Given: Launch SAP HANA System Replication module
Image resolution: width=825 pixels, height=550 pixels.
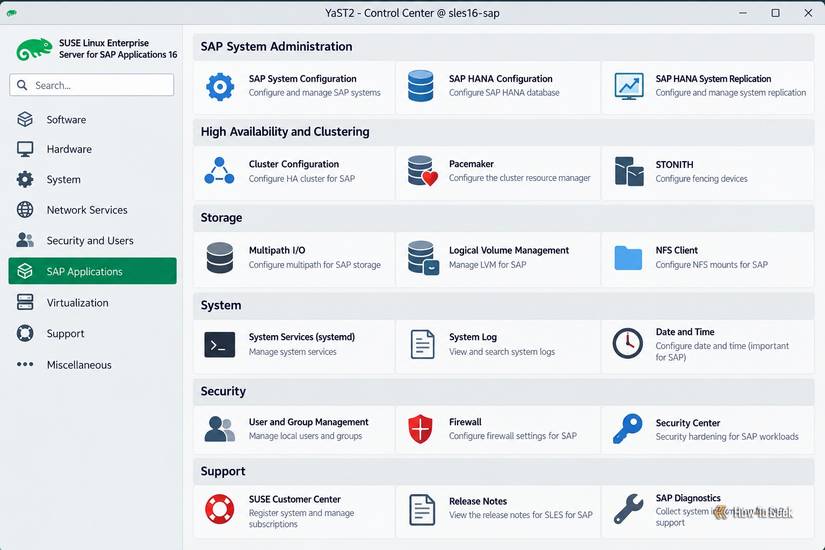Looking at the screenshot, I should coord(708,87).
